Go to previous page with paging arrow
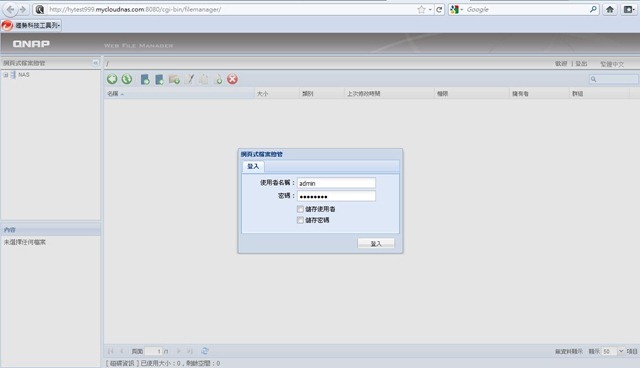This screenshot has height=368, width=640. [121, 351]
